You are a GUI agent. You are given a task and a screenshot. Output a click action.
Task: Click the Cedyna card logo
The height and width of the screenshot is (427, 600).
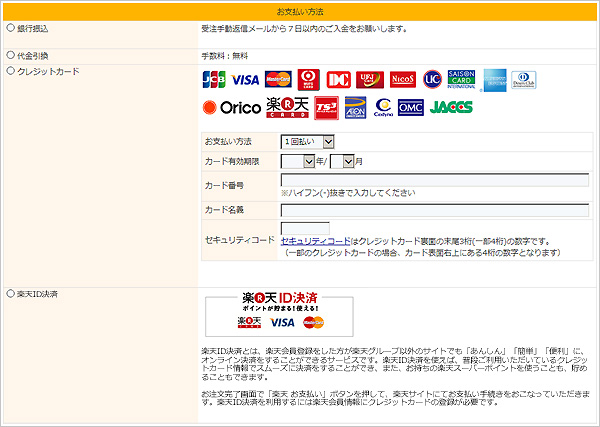383,108
